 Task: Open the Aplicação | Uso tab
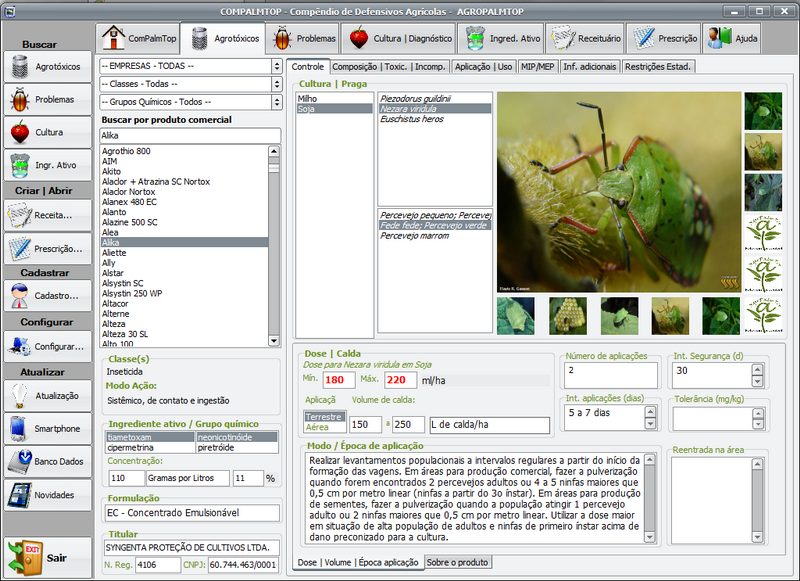[484, 67]
